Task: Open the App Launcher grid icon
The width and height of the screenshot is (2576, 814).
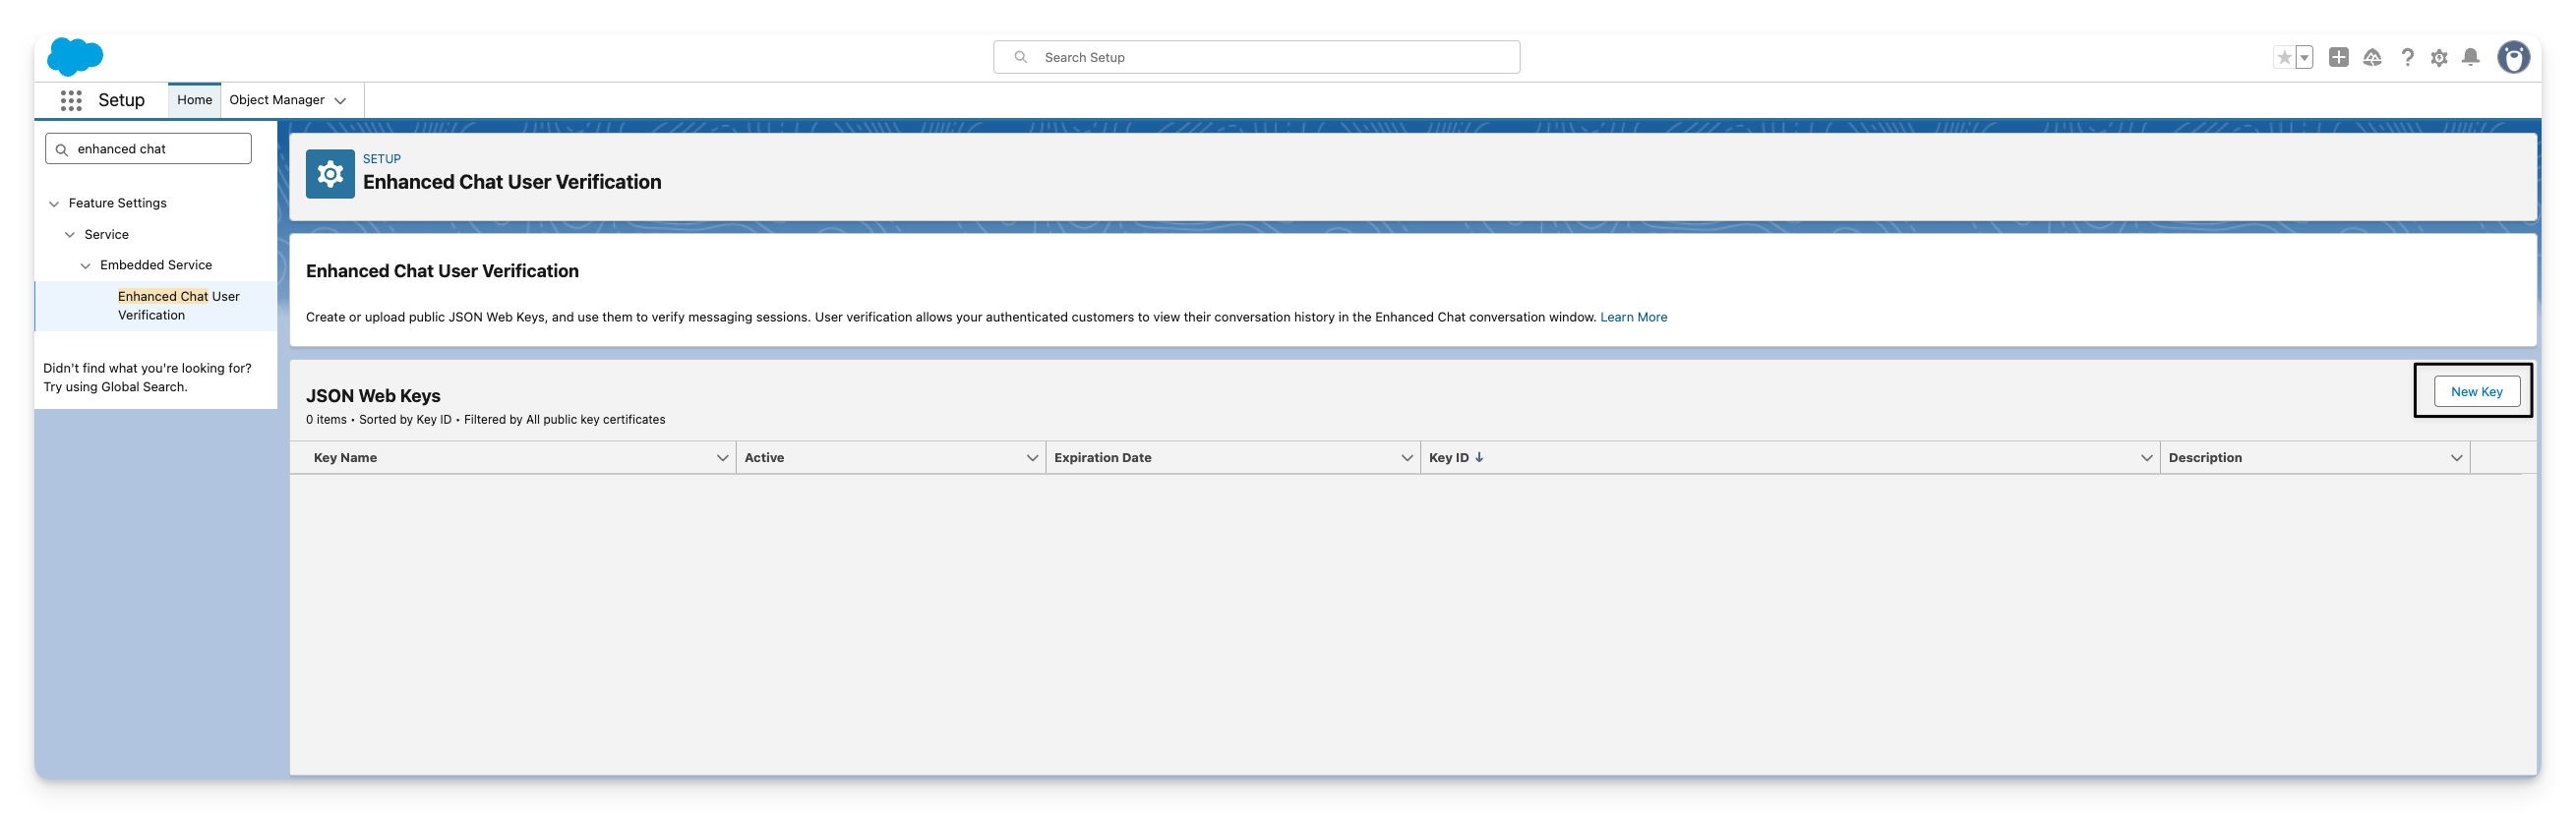Action: coord(71,100)
